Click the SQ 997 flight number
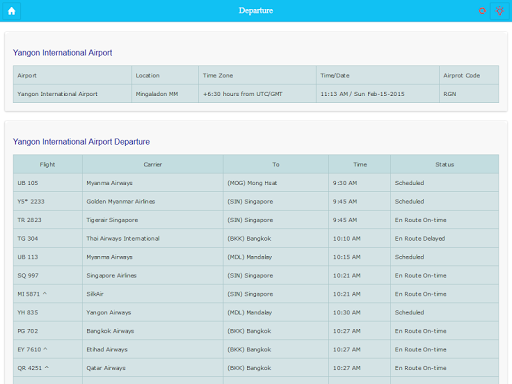The height and width of the screenshot is (384, 512). point(28,276)
